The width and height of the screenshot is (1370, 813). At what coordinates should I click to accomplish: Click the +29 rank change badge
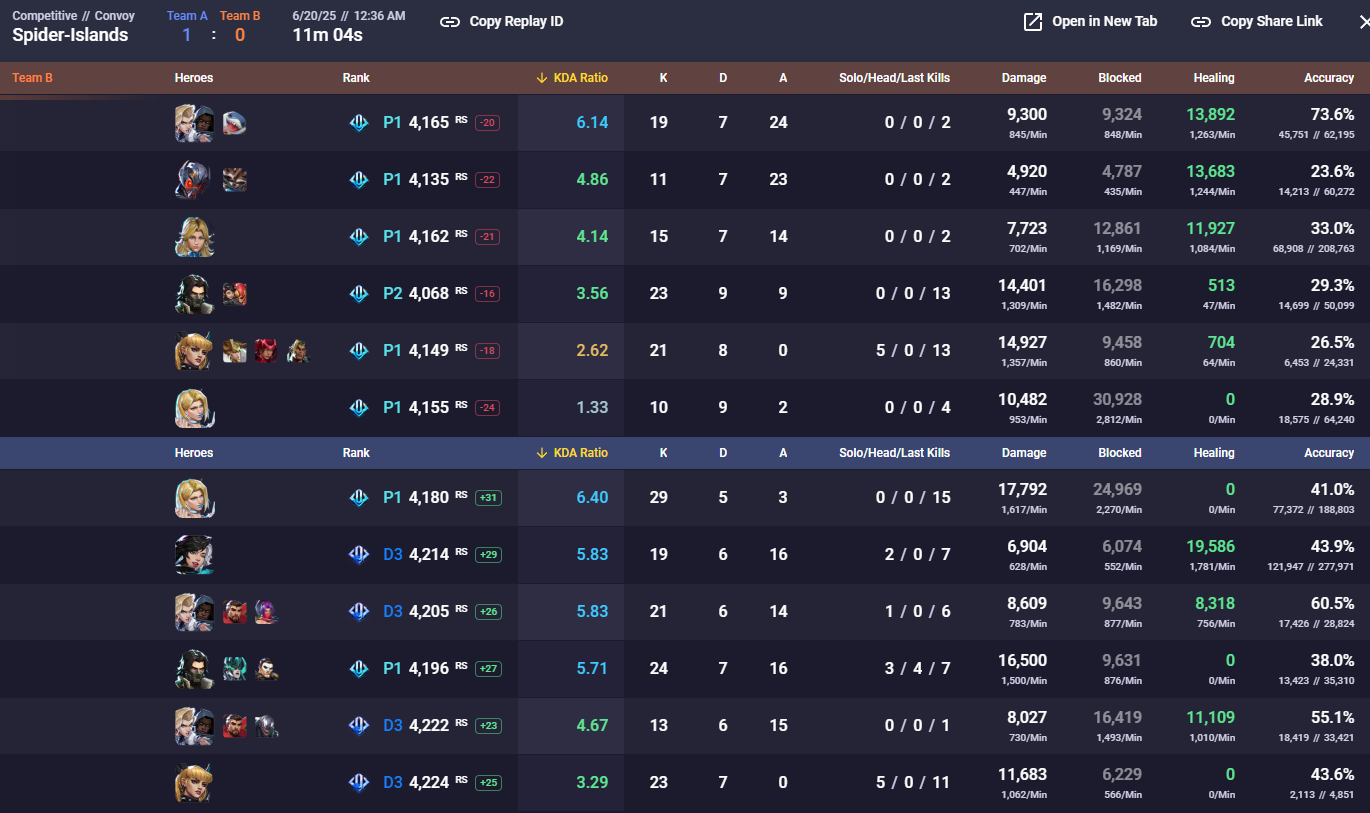tap(488, 555)
